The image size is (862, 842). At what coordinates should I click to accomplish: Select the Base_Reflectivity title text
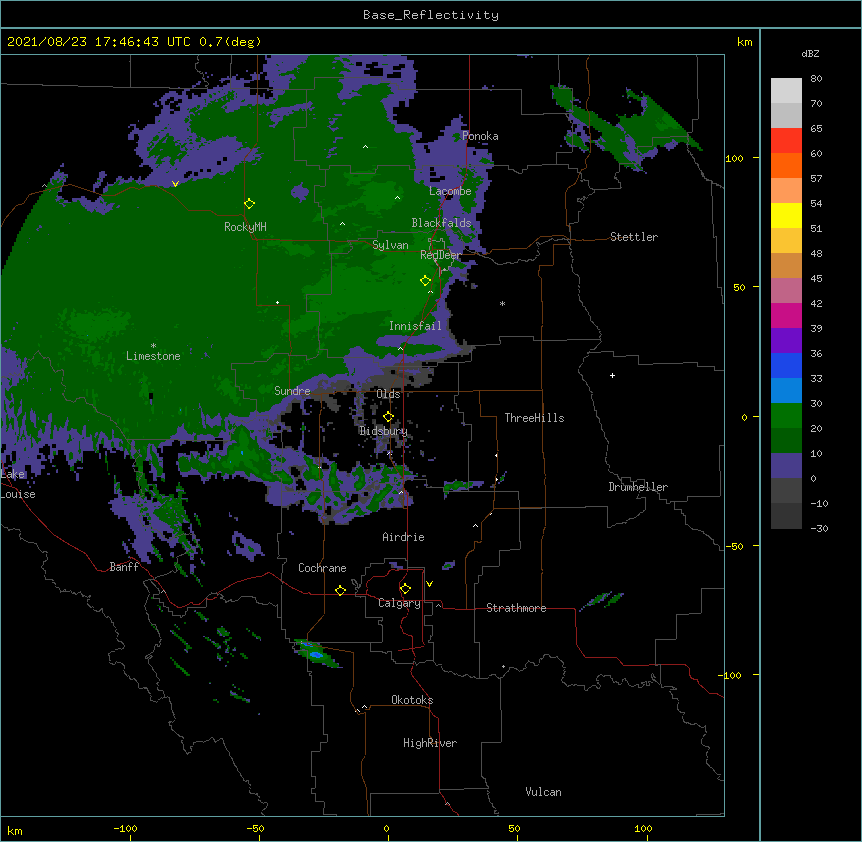431,15
